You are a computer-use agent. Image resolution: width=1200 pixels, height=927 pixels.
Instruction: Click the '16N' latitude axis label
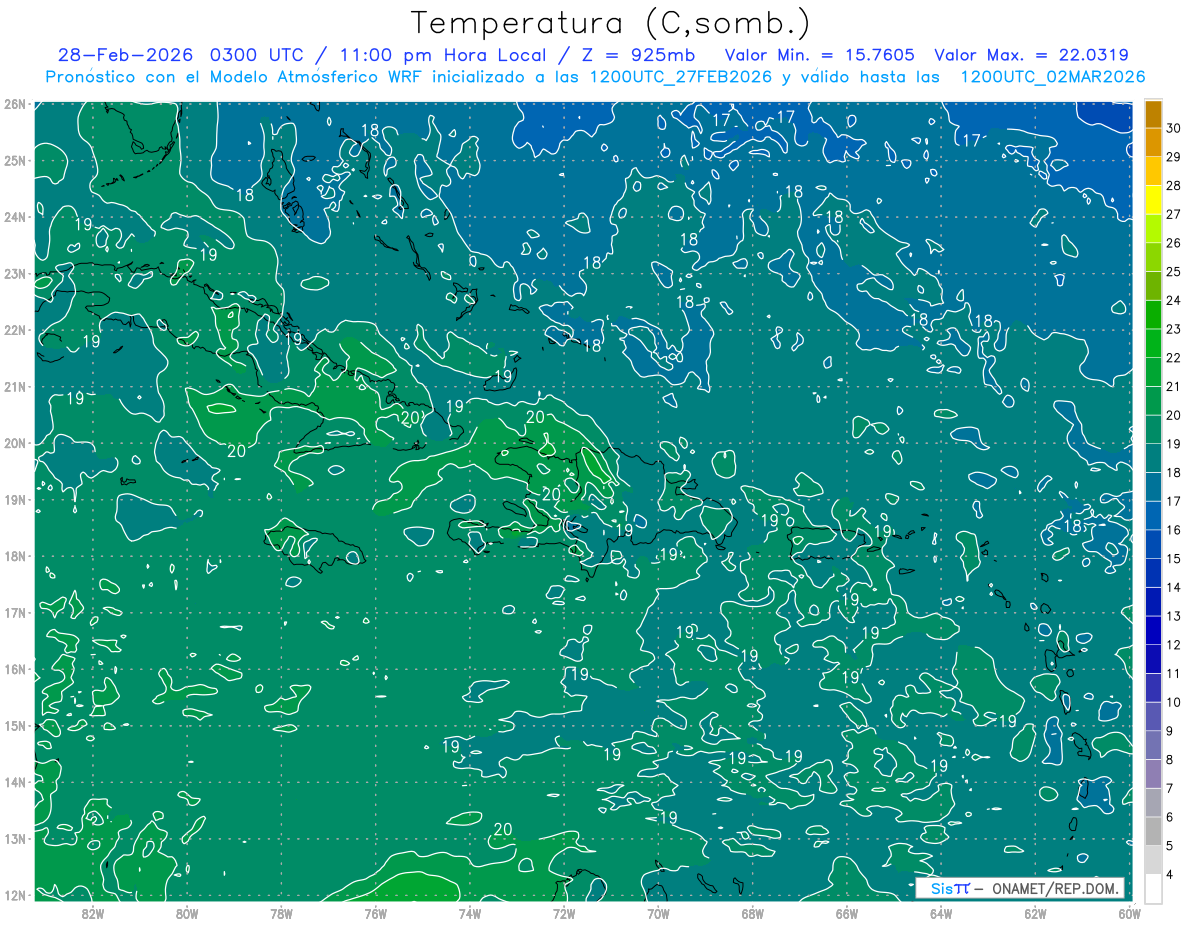click(14, 669)
